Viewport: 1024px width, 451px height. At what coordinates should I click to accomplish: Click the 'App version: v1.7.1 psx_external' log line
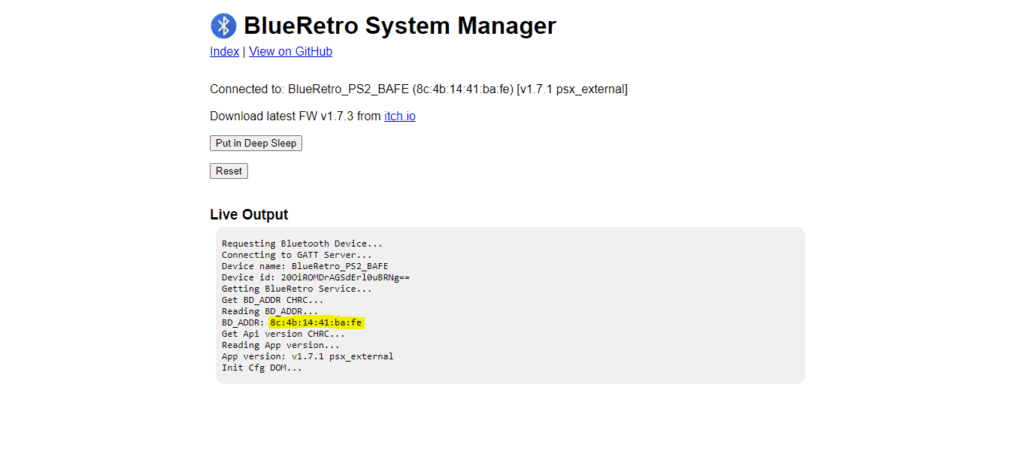tap(307, 356)
